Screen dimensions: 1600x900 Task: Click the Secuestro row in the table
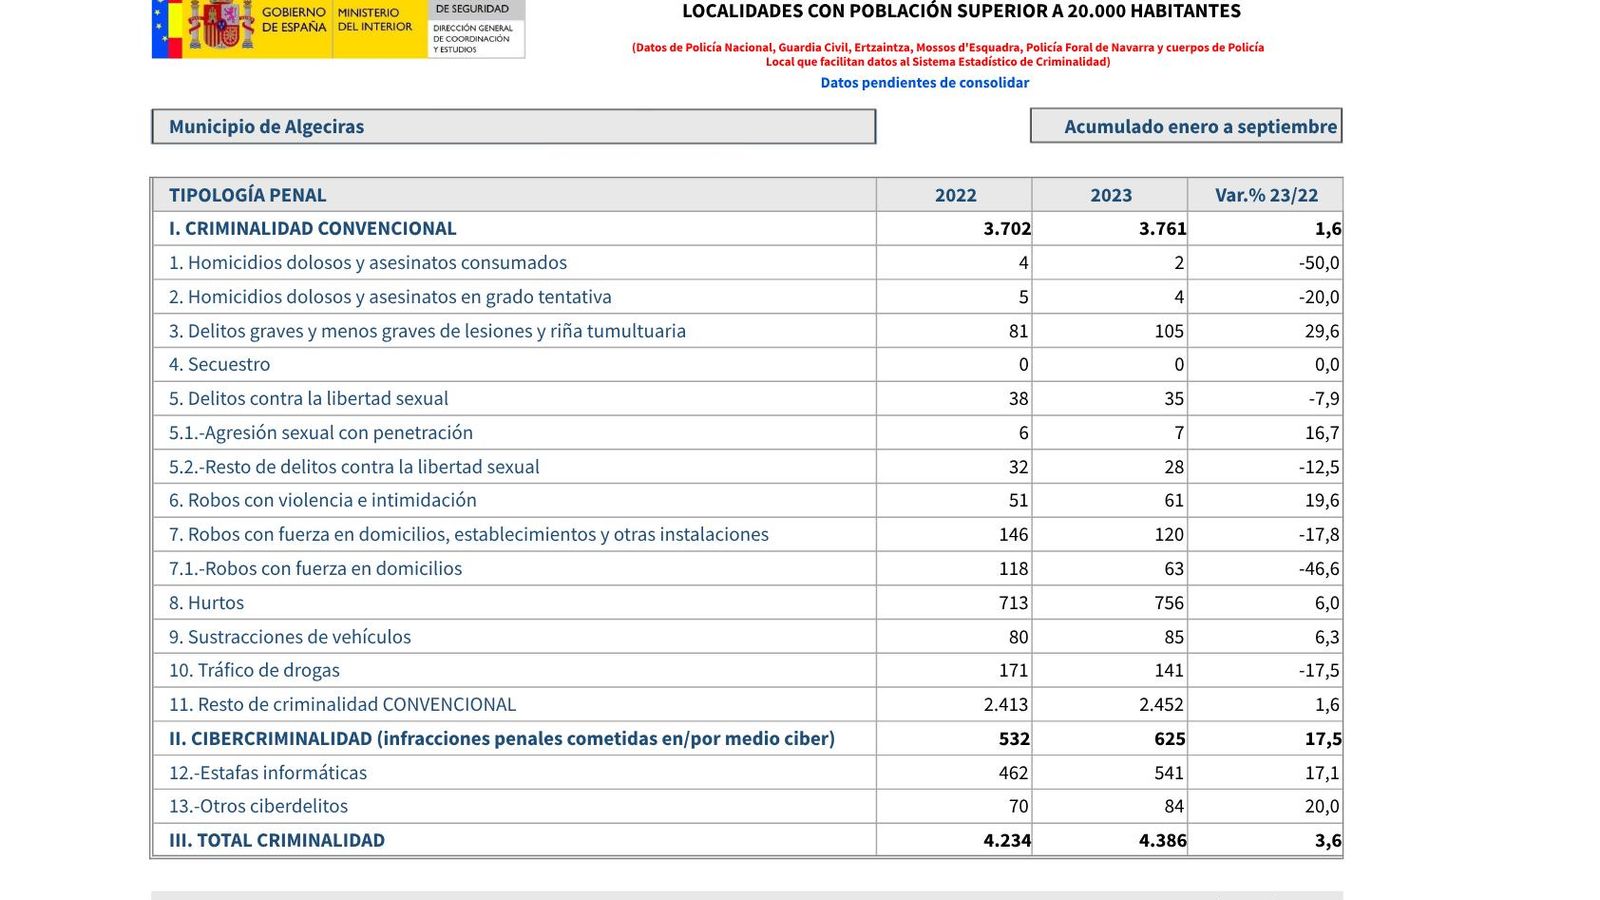coord(221,364)
